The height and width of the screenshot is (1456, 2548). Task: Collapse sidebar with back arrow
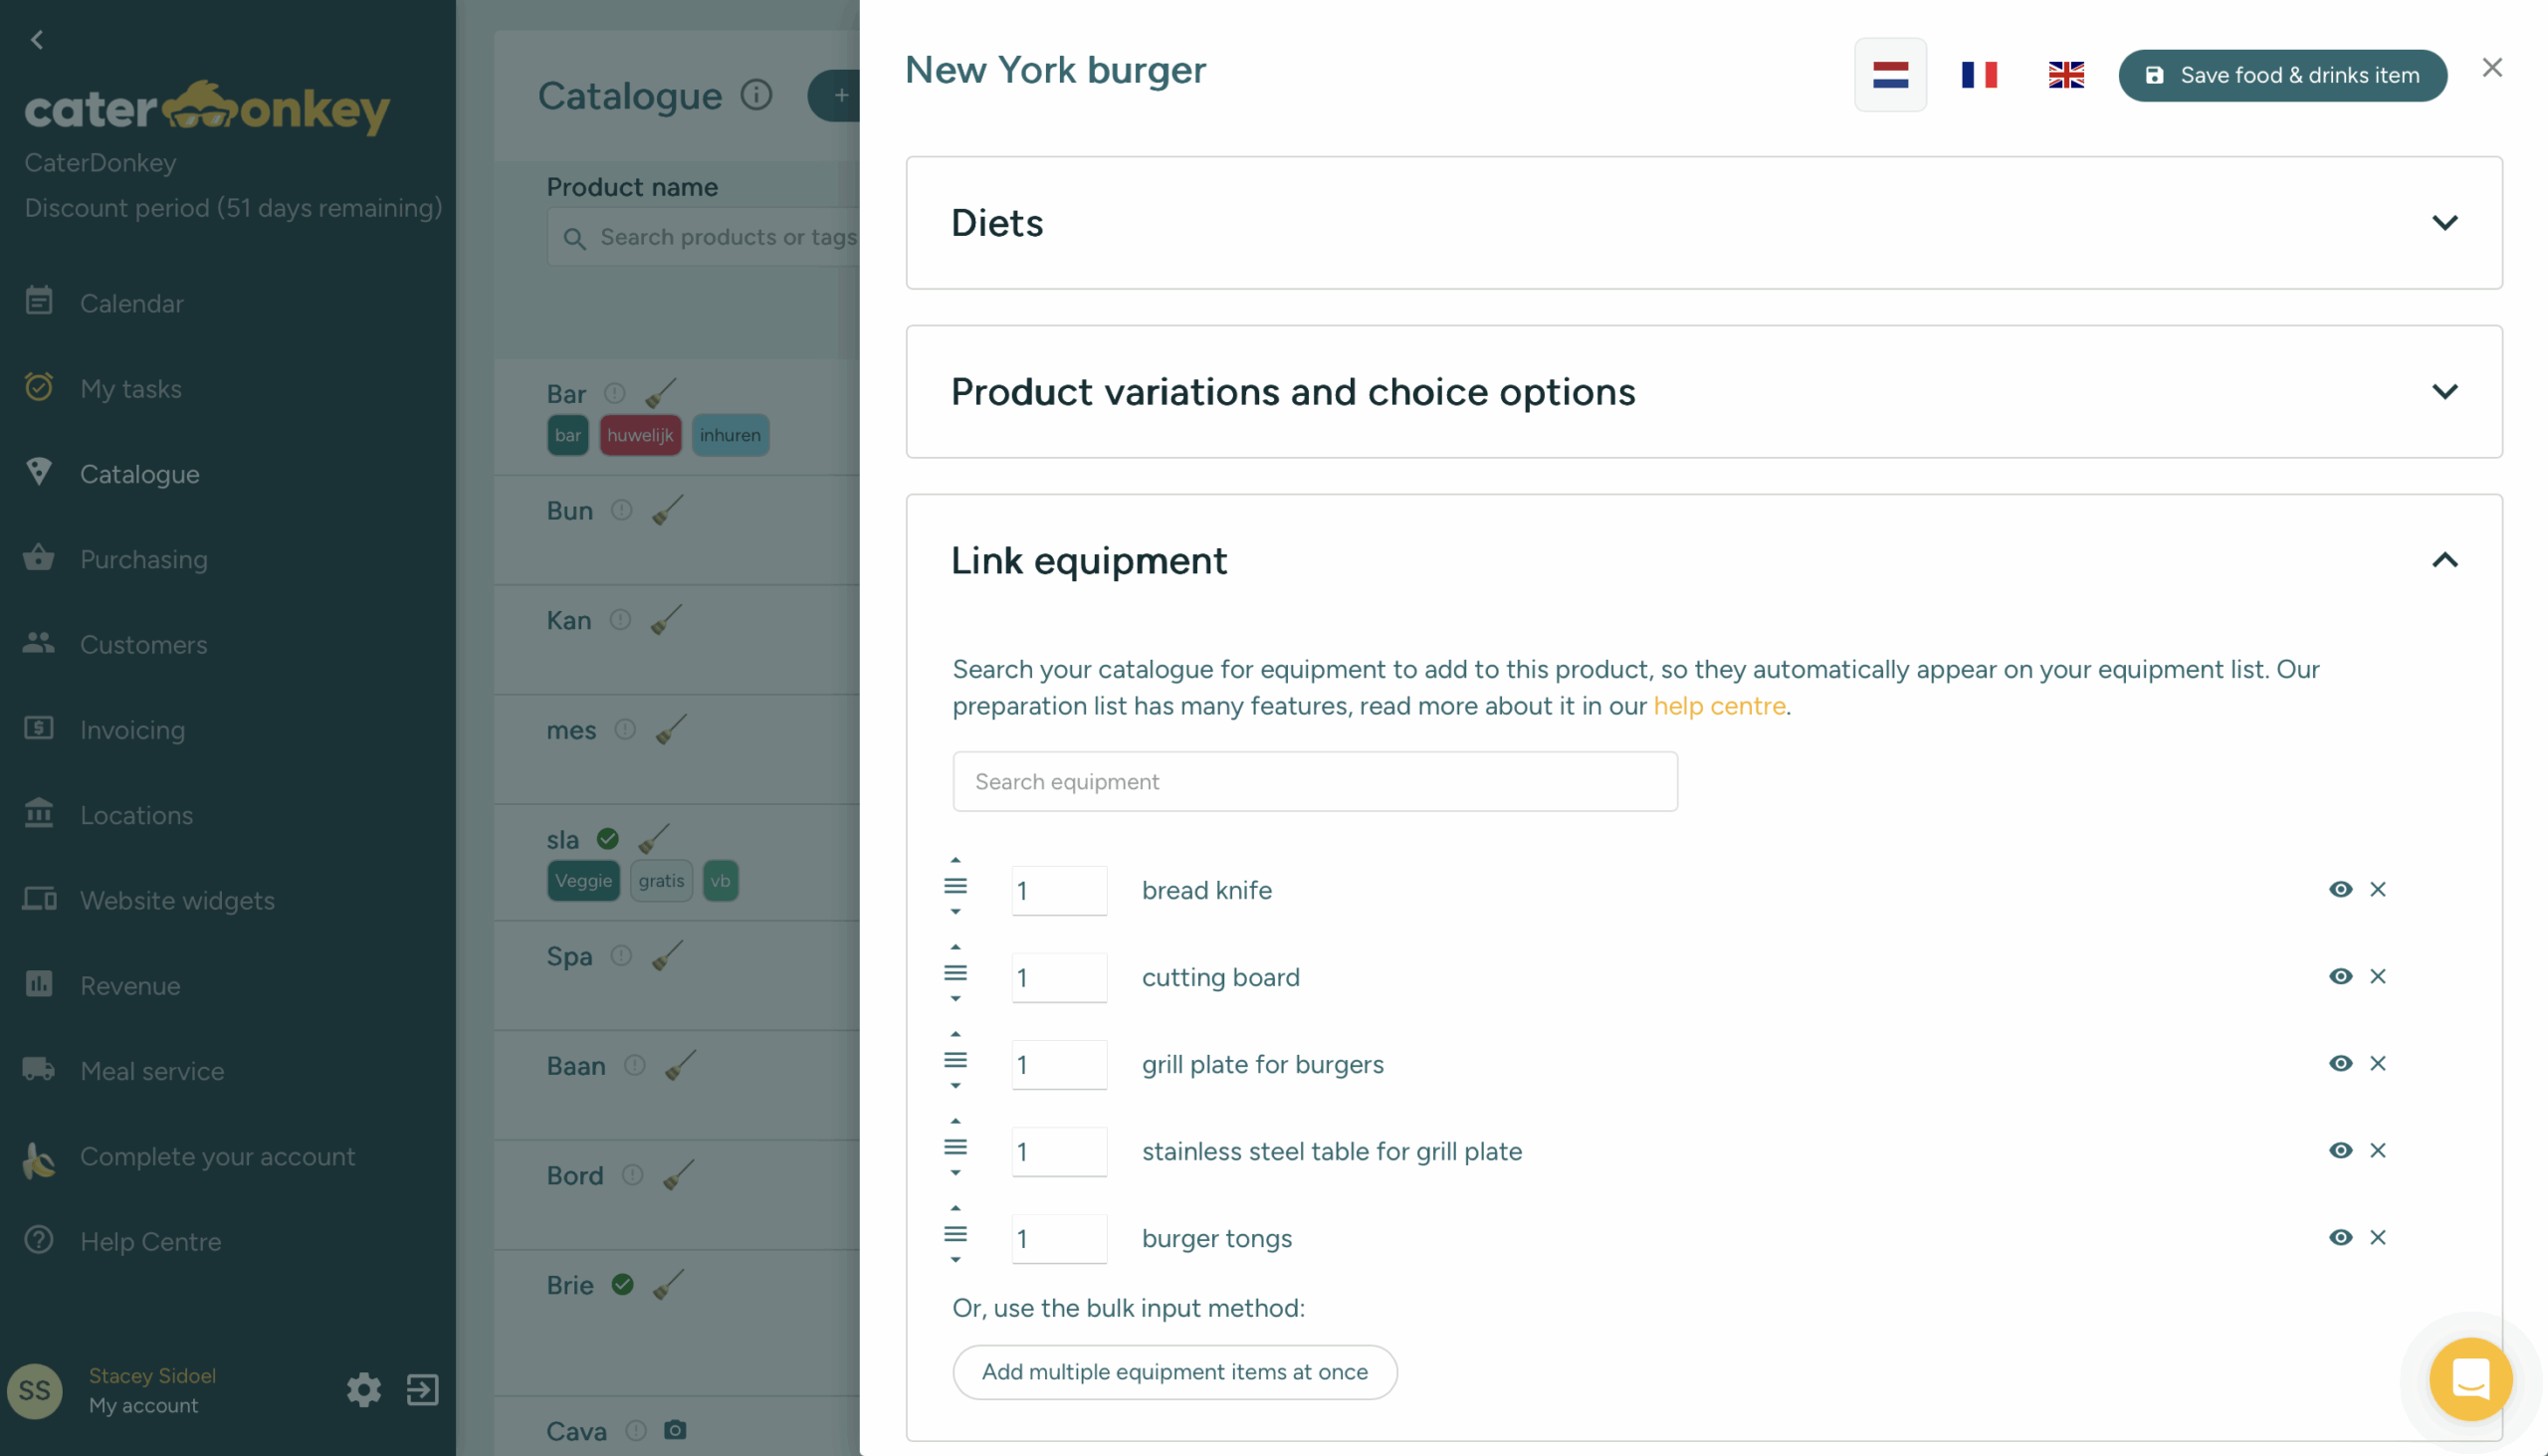(x=37, y=40)
